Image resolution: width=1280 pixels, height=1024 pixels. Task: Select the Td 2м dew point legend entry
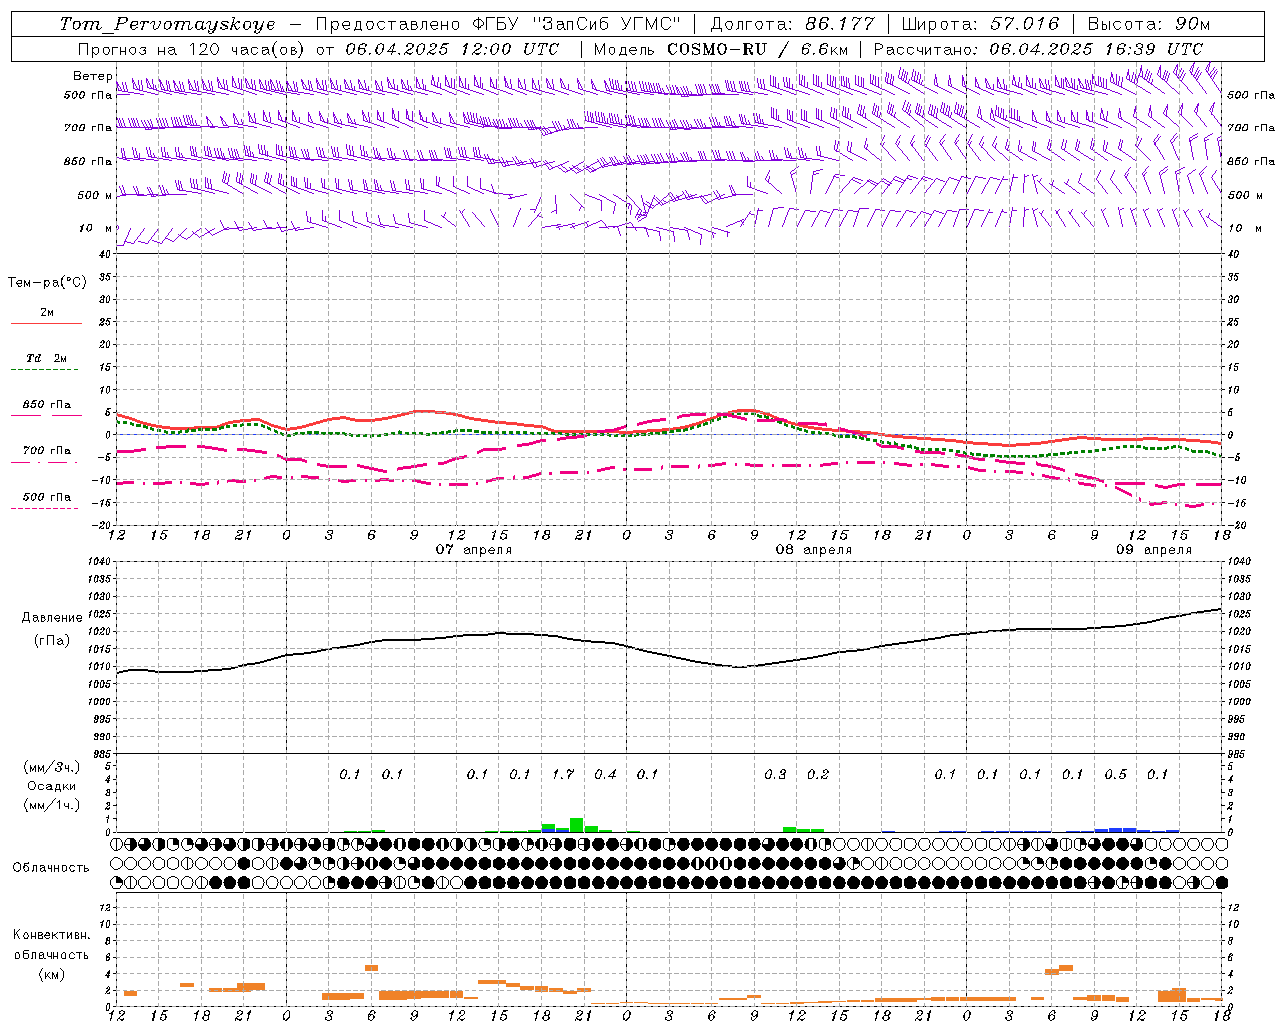[47, 358]
